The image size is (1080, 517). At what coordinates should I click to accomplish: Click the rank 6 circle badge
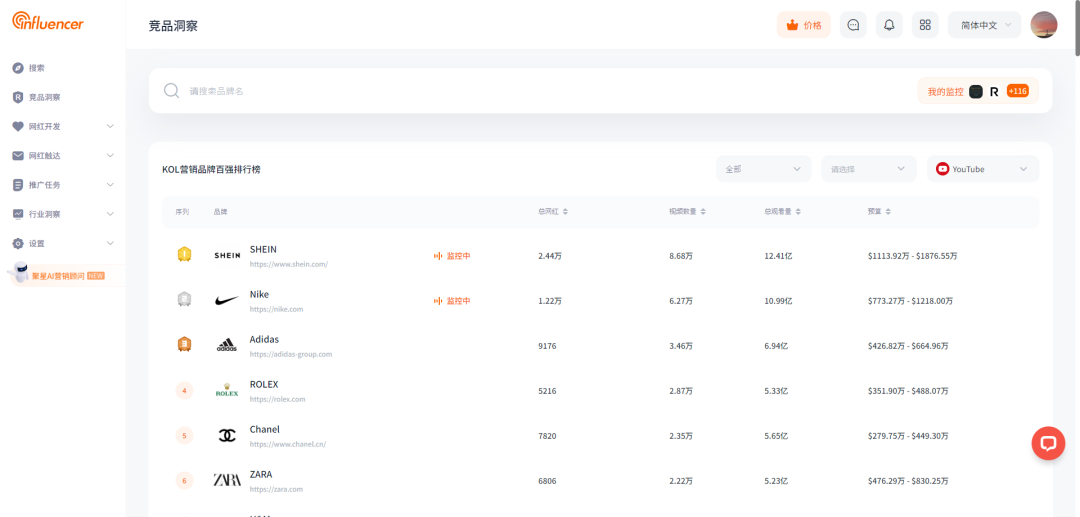(185, 481)
